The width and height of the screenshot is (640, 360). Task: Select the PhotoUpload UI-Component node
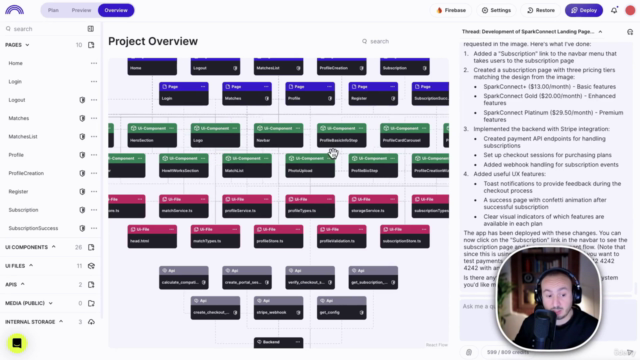pyautogui.click(x=310, y=166)
